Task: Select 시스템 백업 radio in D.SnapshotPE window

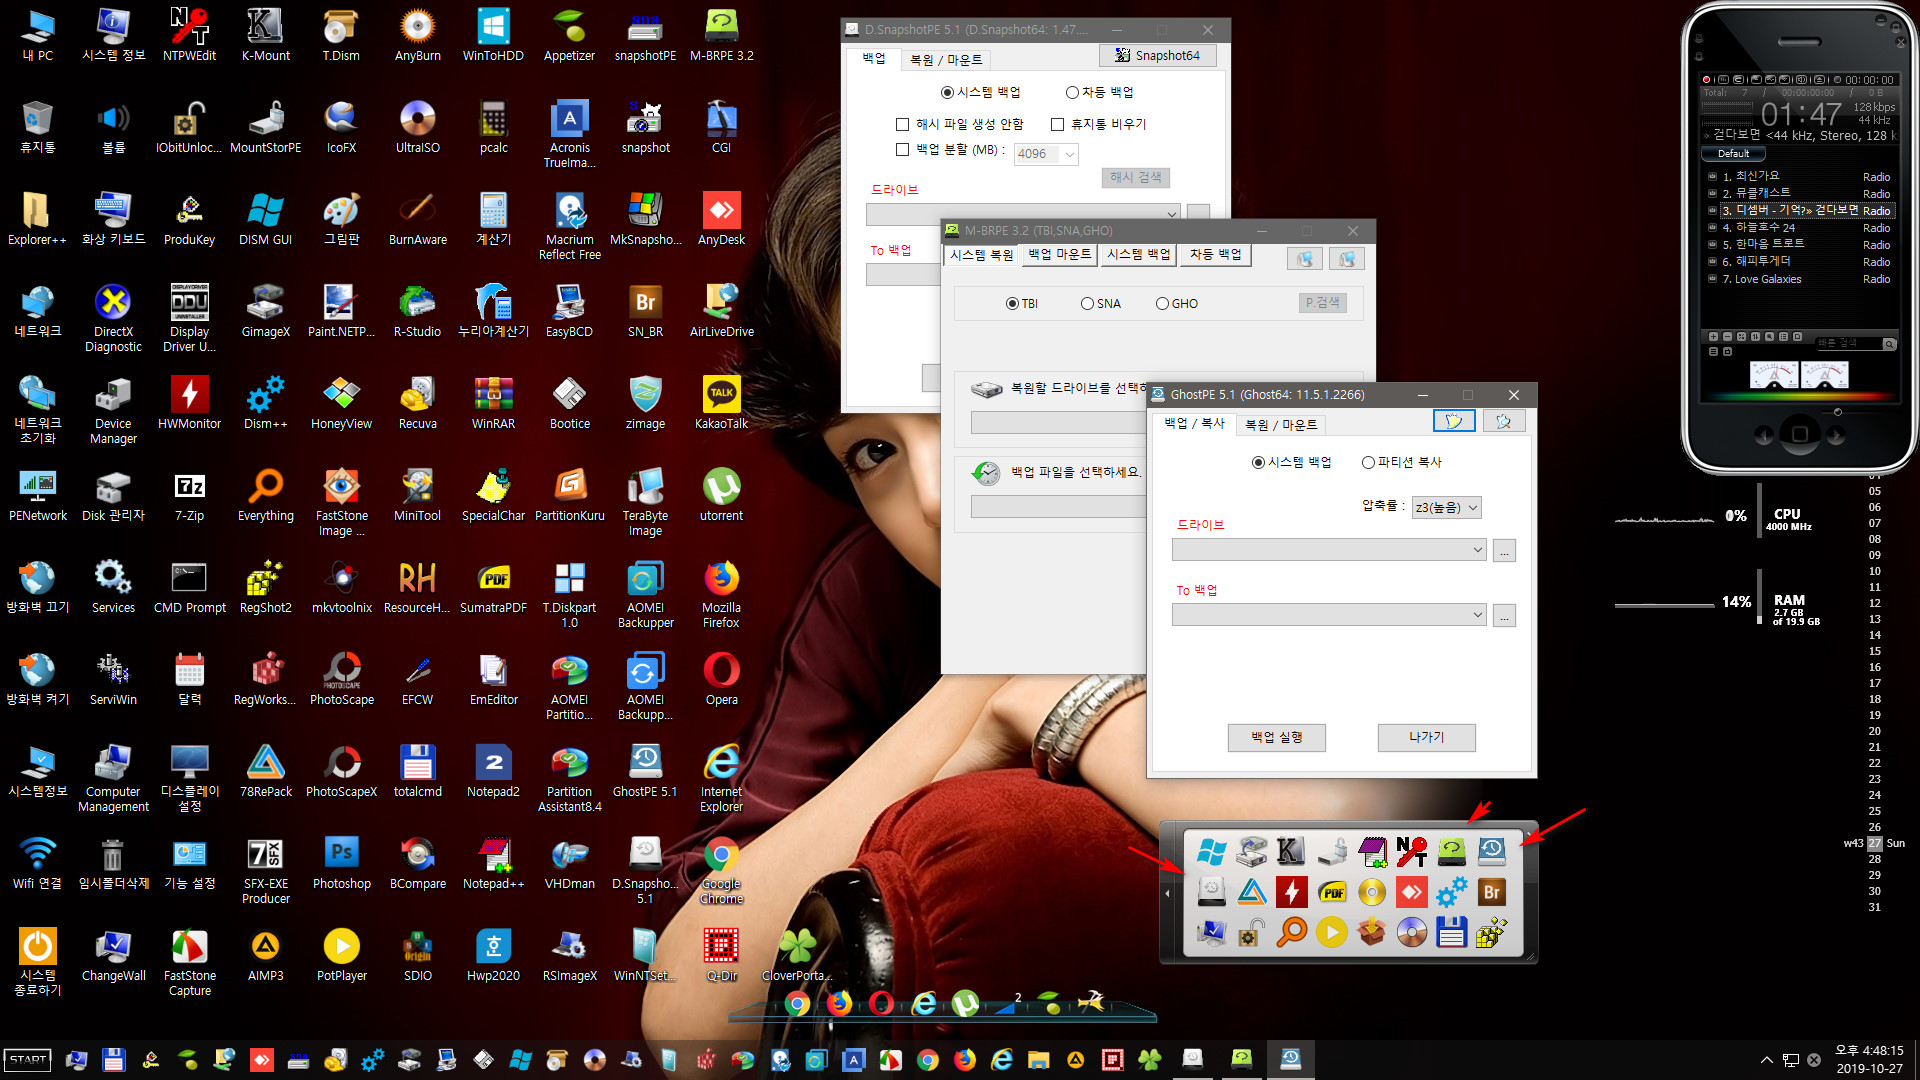Action: tap(980, 92)
